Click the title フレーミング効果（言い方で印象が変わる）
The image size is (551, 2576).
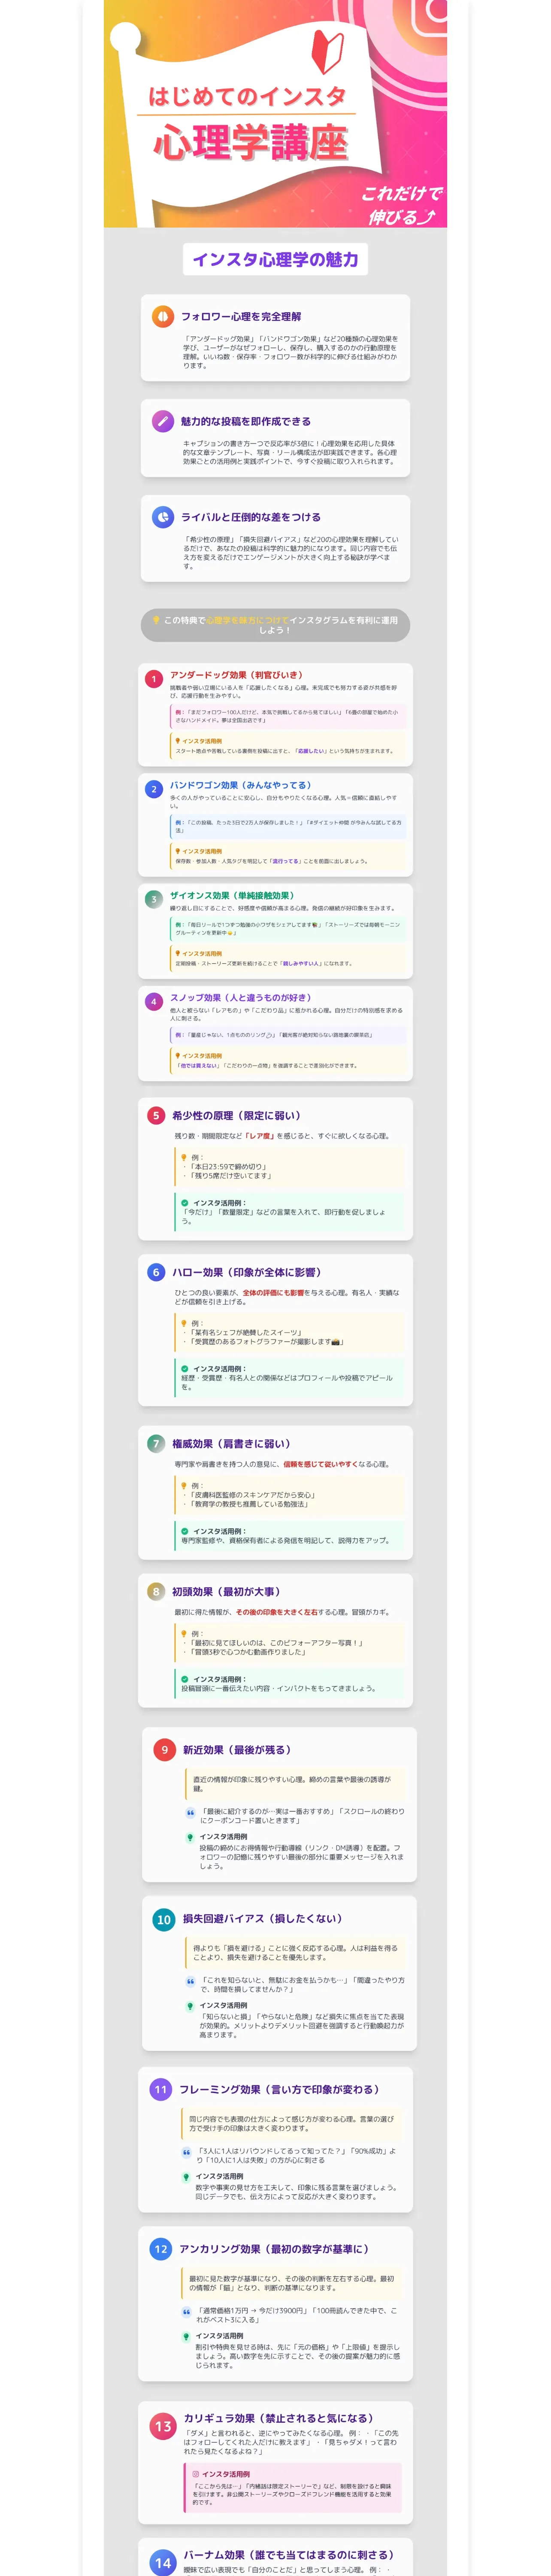point(279,2090)
